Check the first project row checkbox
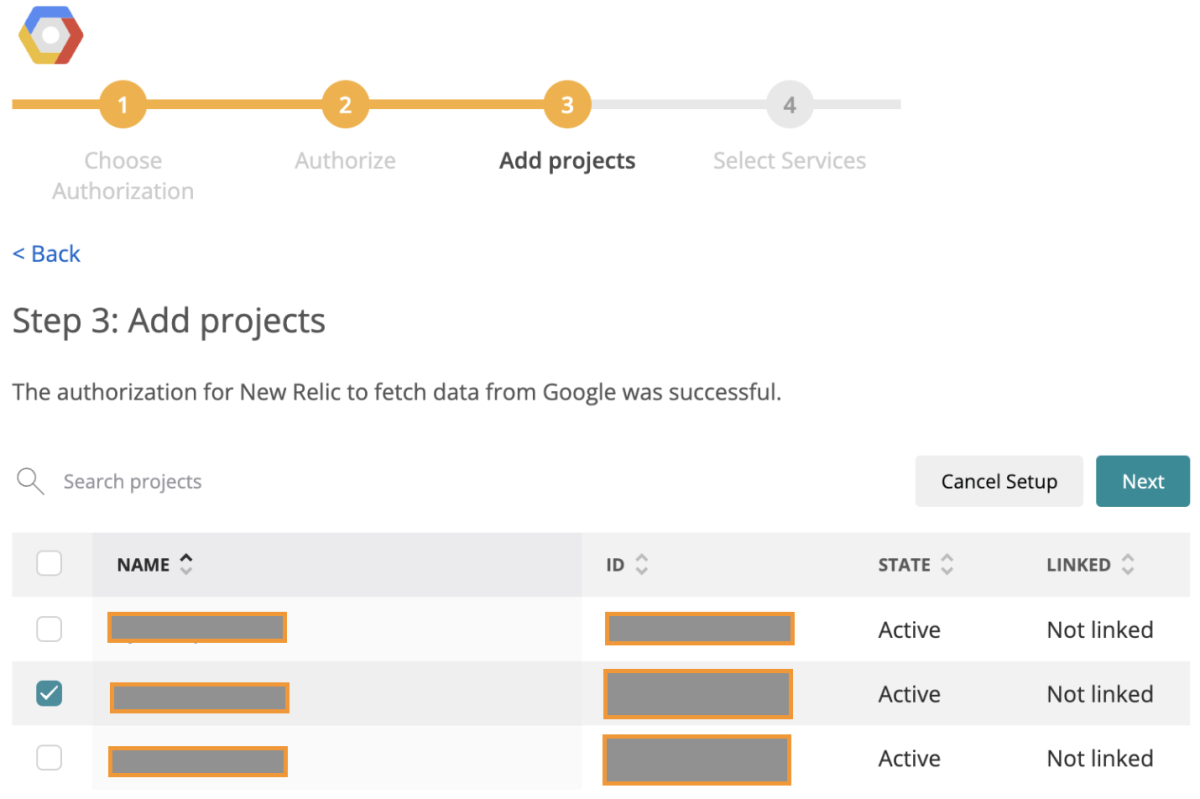1200x799 pixels. point(49,629)
